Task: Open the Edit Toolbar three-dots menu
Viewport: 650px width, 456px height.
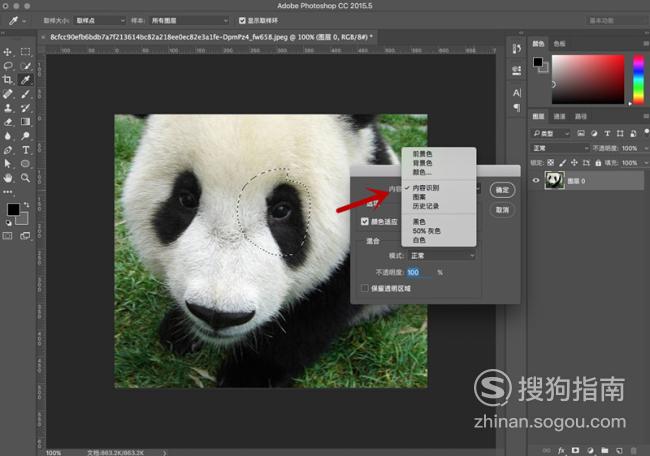Action: tap(7, 192)
